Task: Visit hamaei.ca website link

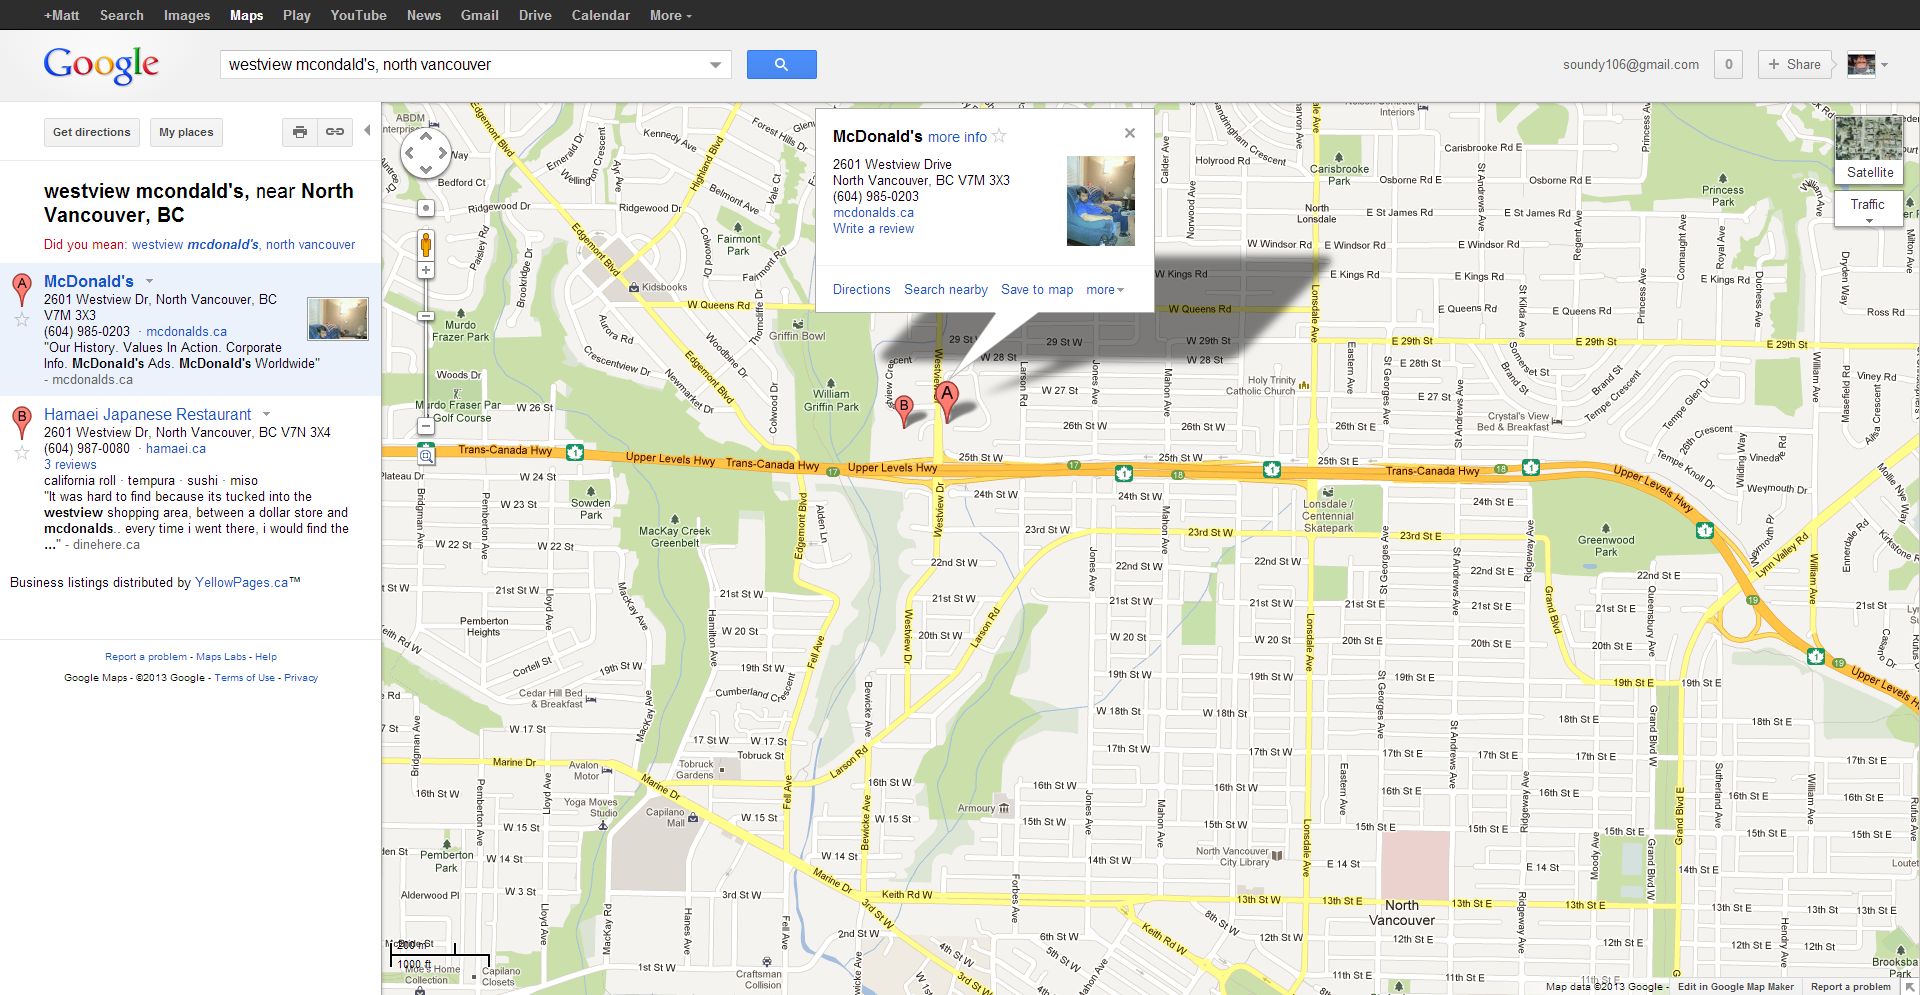Action: tap(176, 449)
